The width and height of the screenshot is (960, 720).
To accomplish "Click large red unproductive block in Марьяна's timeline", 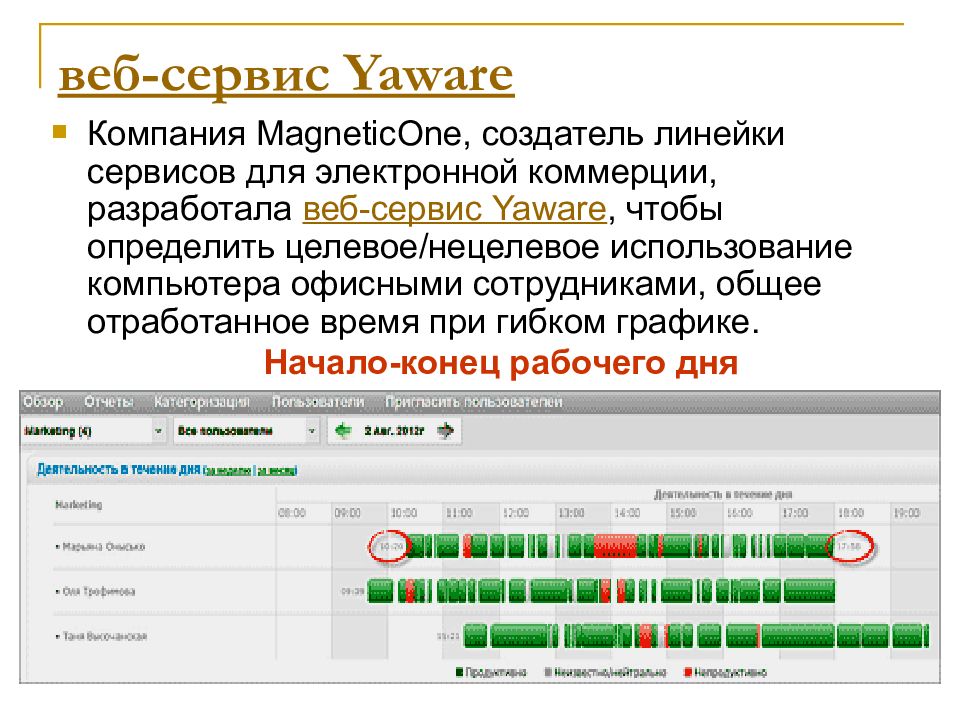I will point(615,546).
